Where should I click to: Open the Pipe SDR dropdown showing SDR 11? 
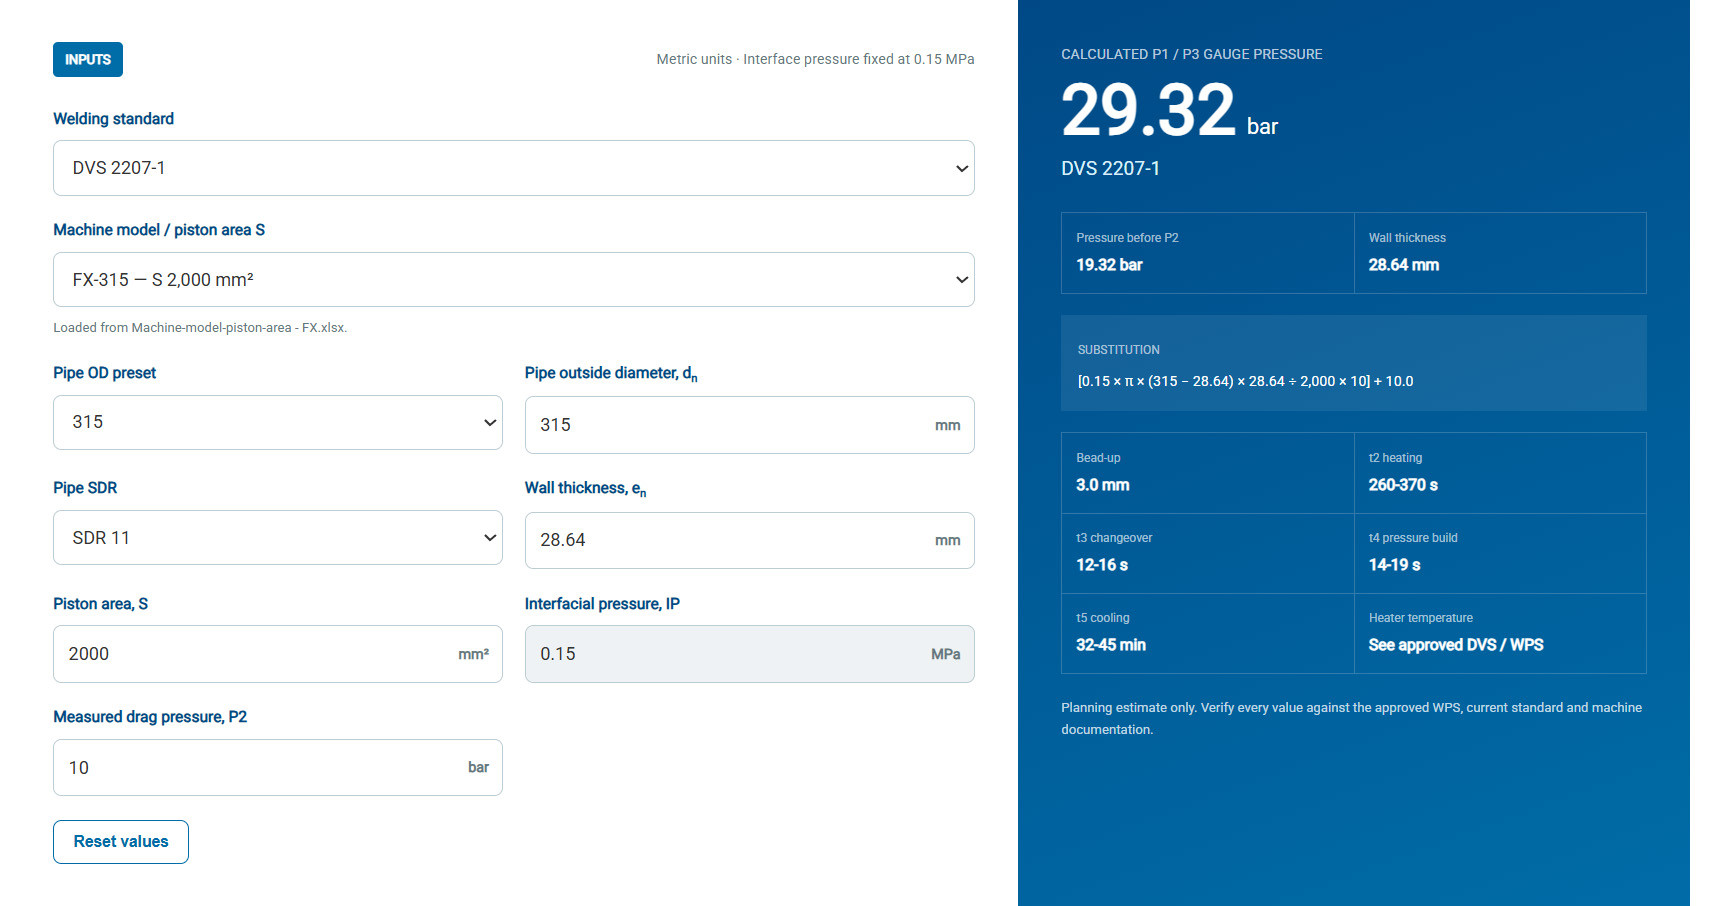point(277,538)
